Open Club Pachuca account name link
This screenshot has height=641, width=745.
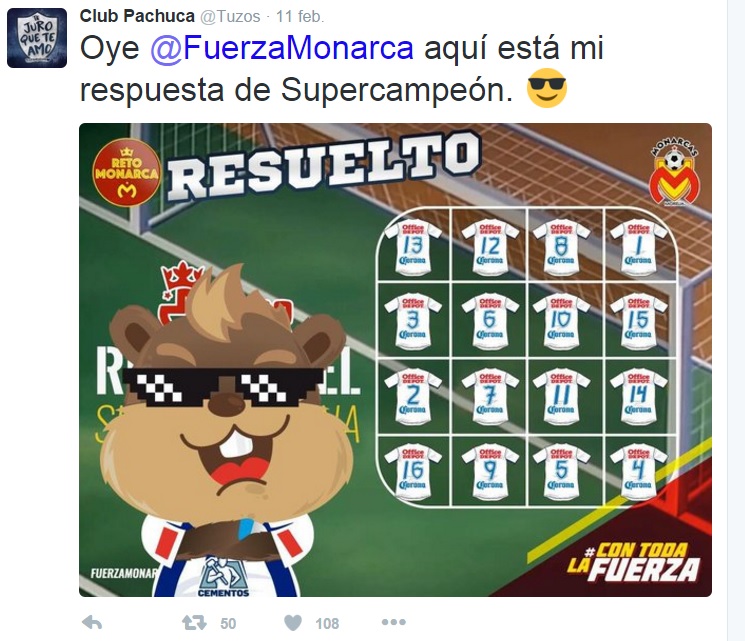(x=137, y=16)
